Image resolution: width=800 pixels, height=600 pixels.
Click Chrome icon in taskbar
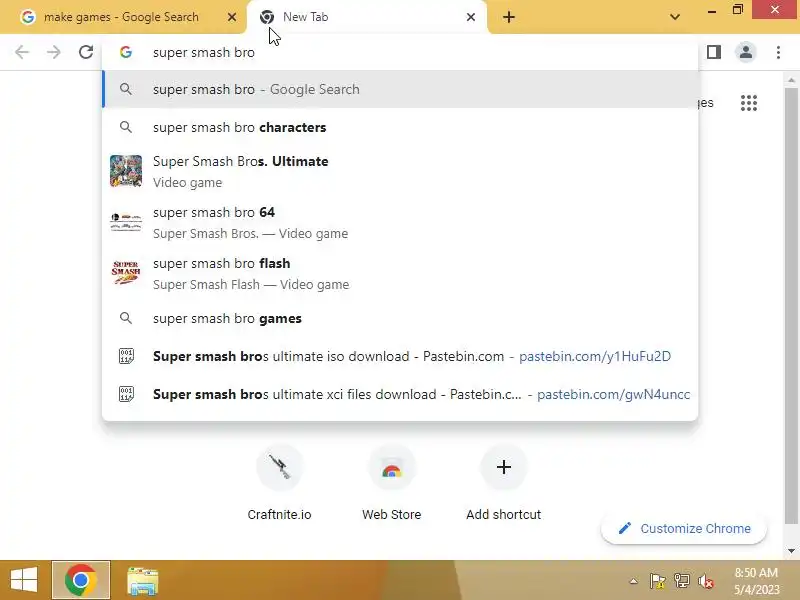tap(81, 580)
